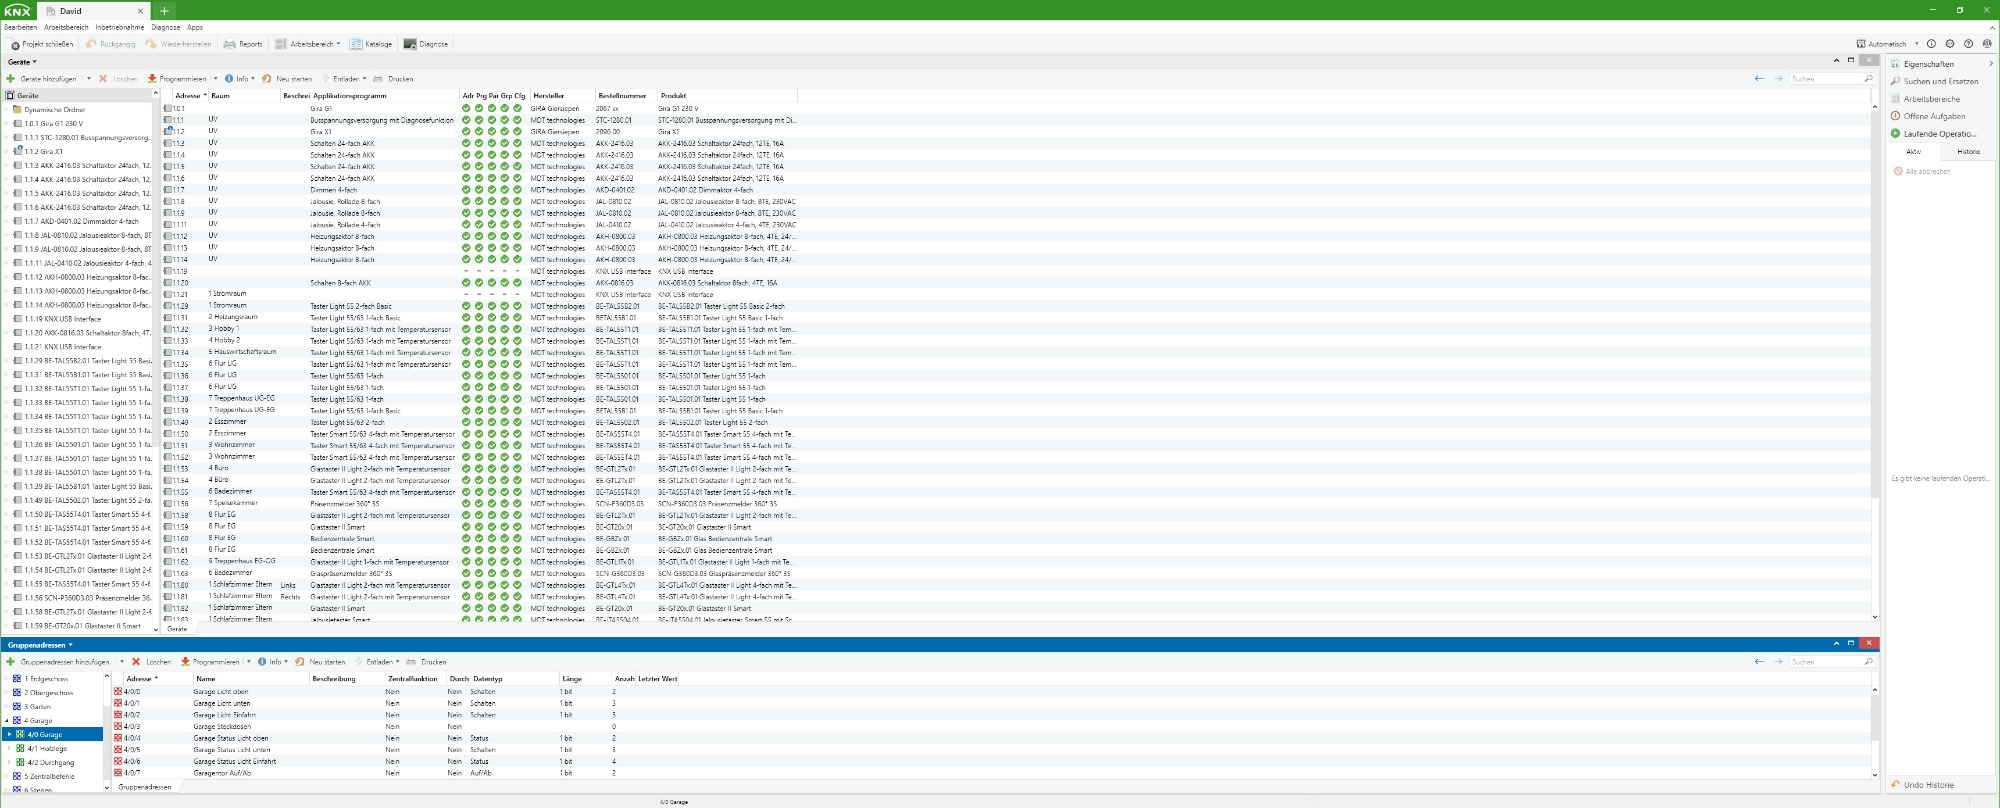The image size is (2000, 808).
Task: Open Offene Aufgaben in the sidebar
Action: [x=1927, y=116]
